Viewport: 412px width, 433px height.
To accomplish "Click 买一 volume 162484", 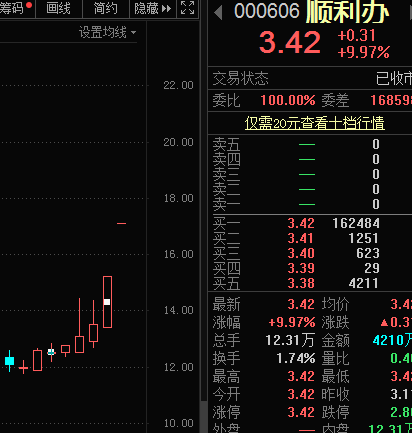I will [x=356, y=223].
